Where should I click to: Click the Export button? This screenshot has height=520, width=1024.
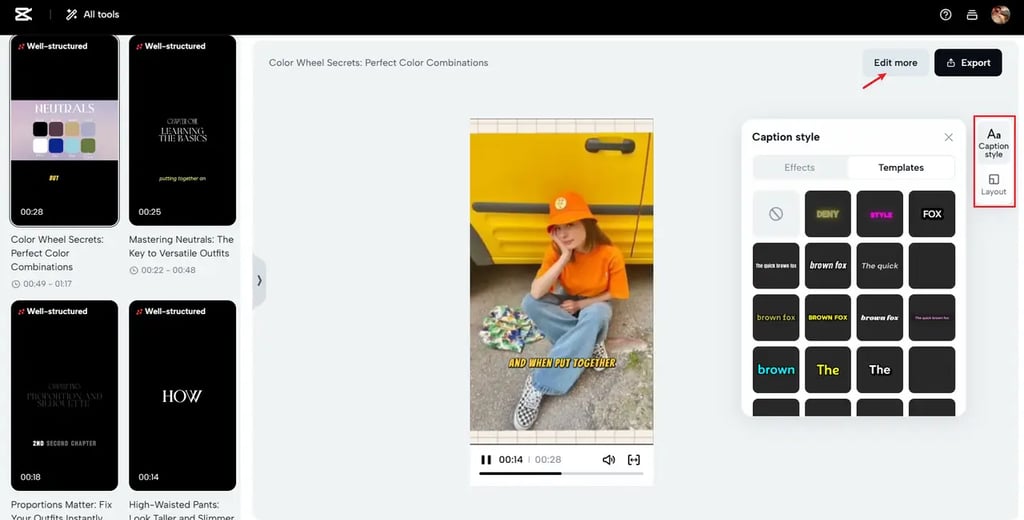[968, 63]
